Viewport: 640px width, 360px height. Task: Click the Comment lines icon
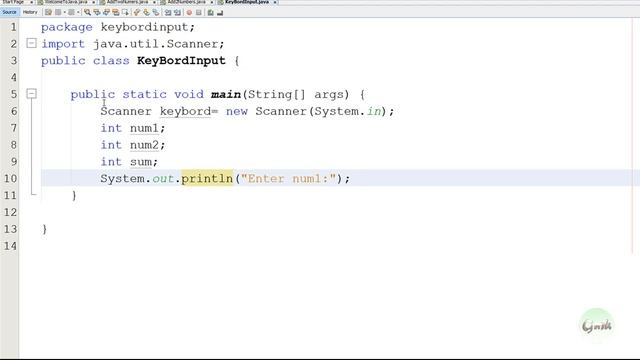[210, 12]
